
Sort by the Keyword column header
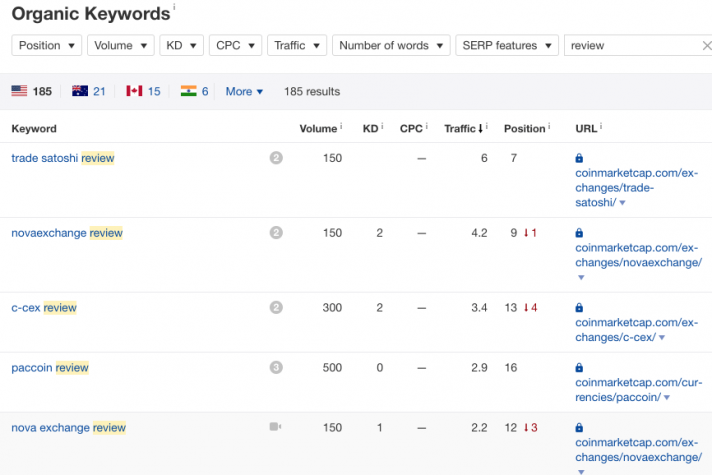pyautogui.click(x=34, y=129)
